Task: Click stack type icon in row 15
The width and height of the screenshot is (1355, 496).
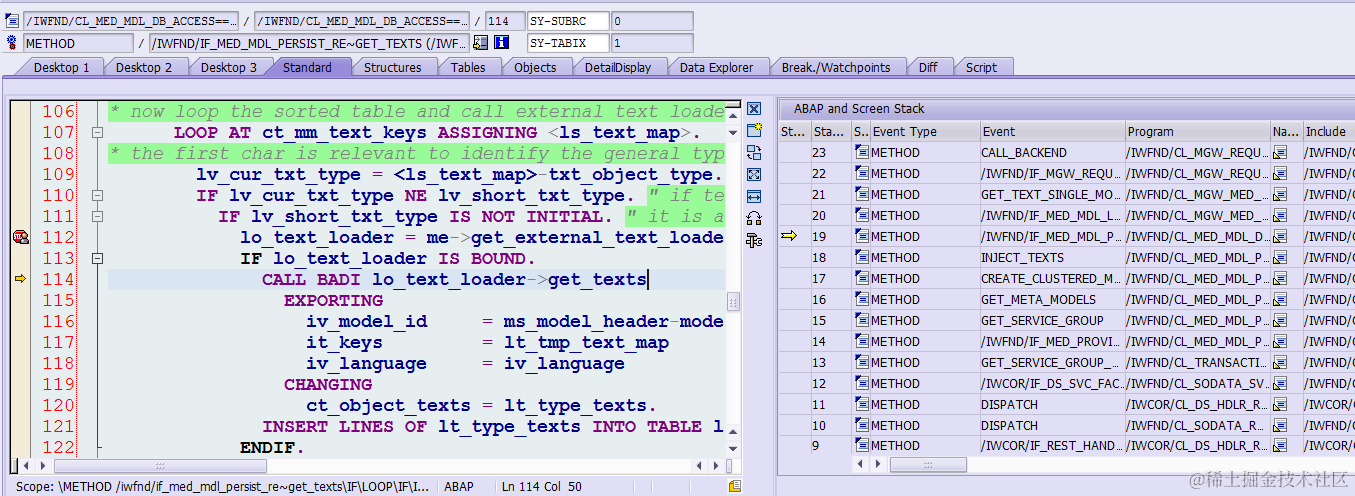Action: [x=861, y=321]
